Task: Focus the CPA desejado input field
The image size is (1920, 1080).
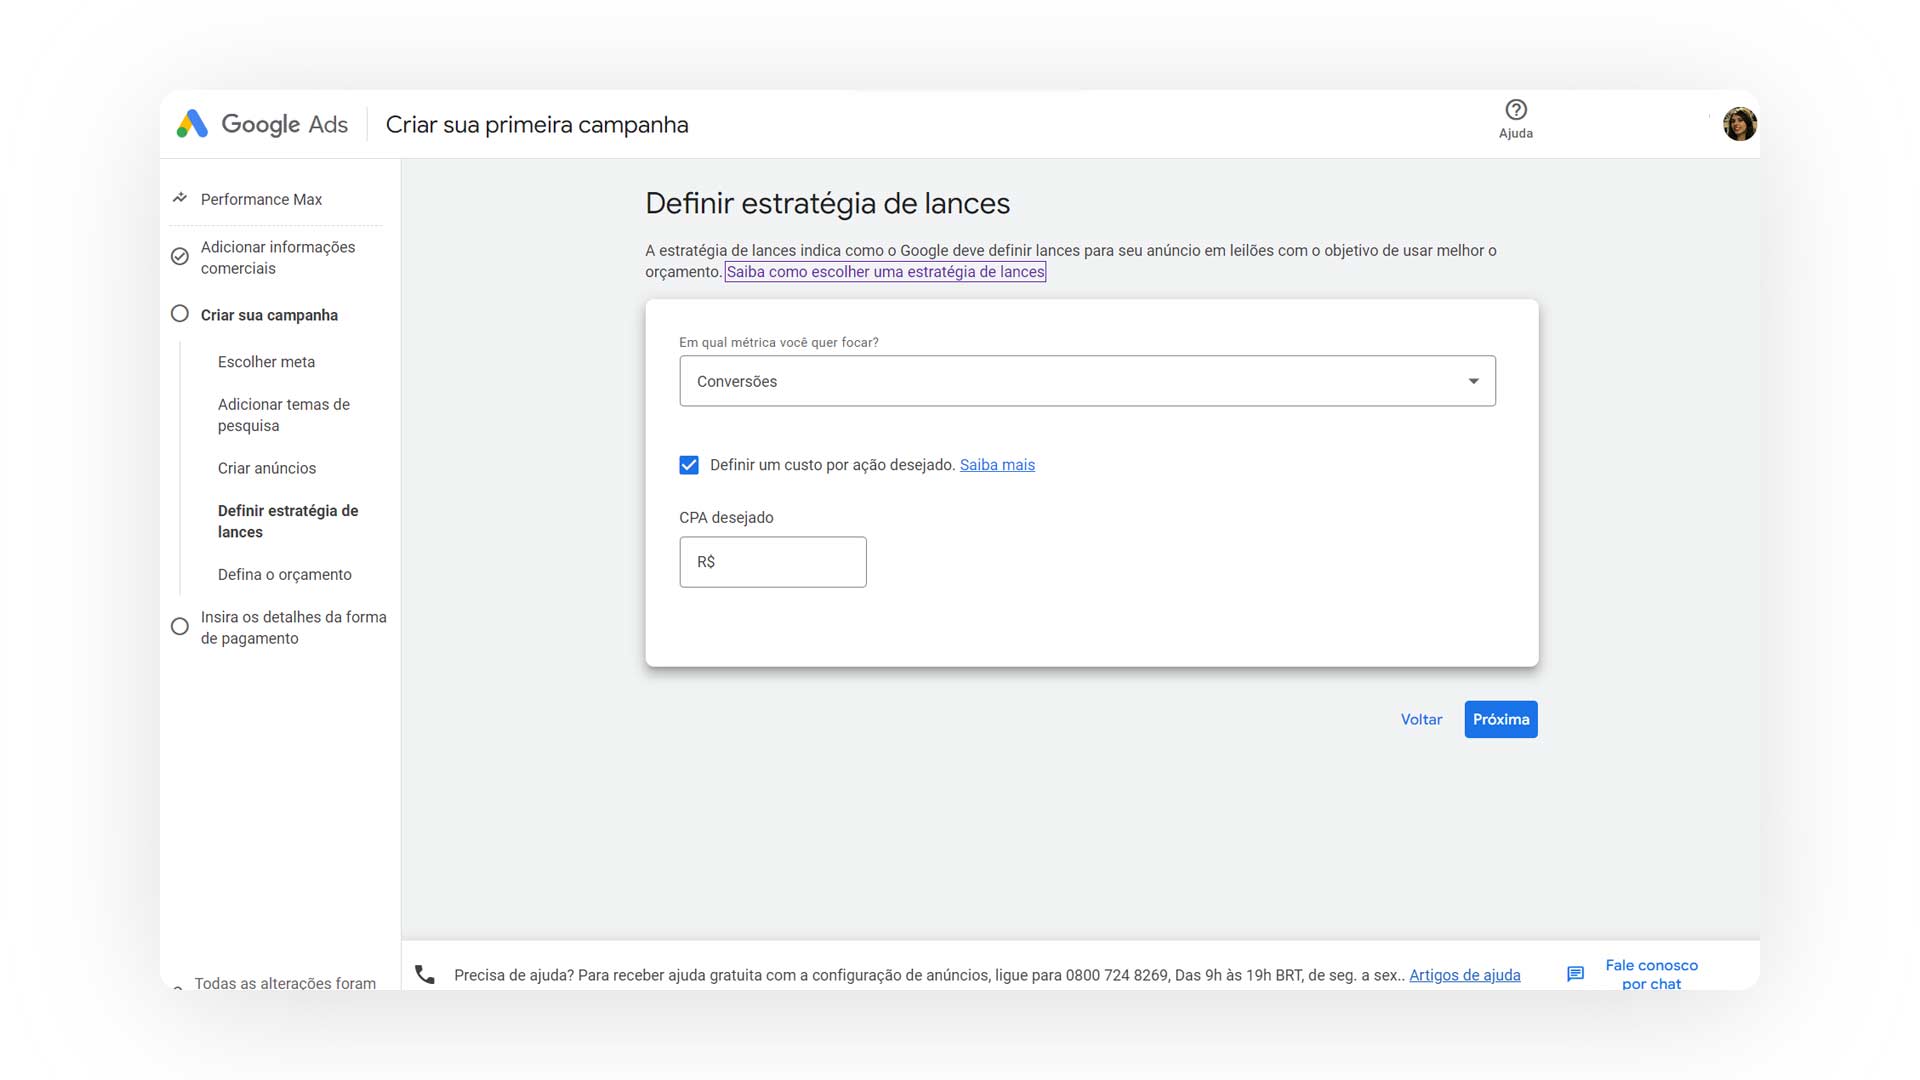Action: click(x=773, y=562)
